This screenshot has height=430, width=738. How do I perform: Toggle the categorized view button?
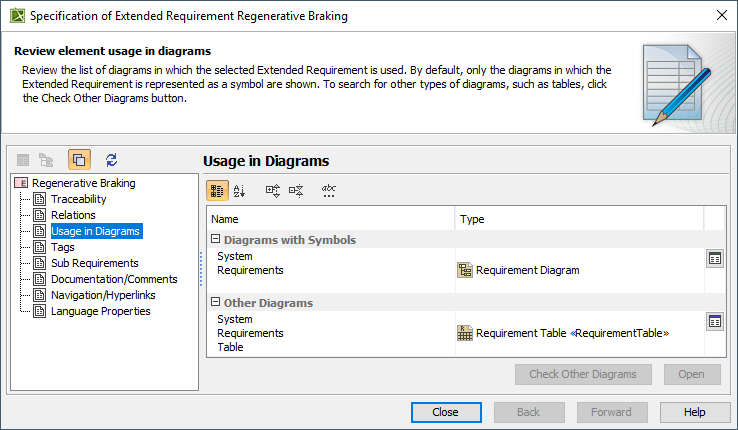click(217, 190)
